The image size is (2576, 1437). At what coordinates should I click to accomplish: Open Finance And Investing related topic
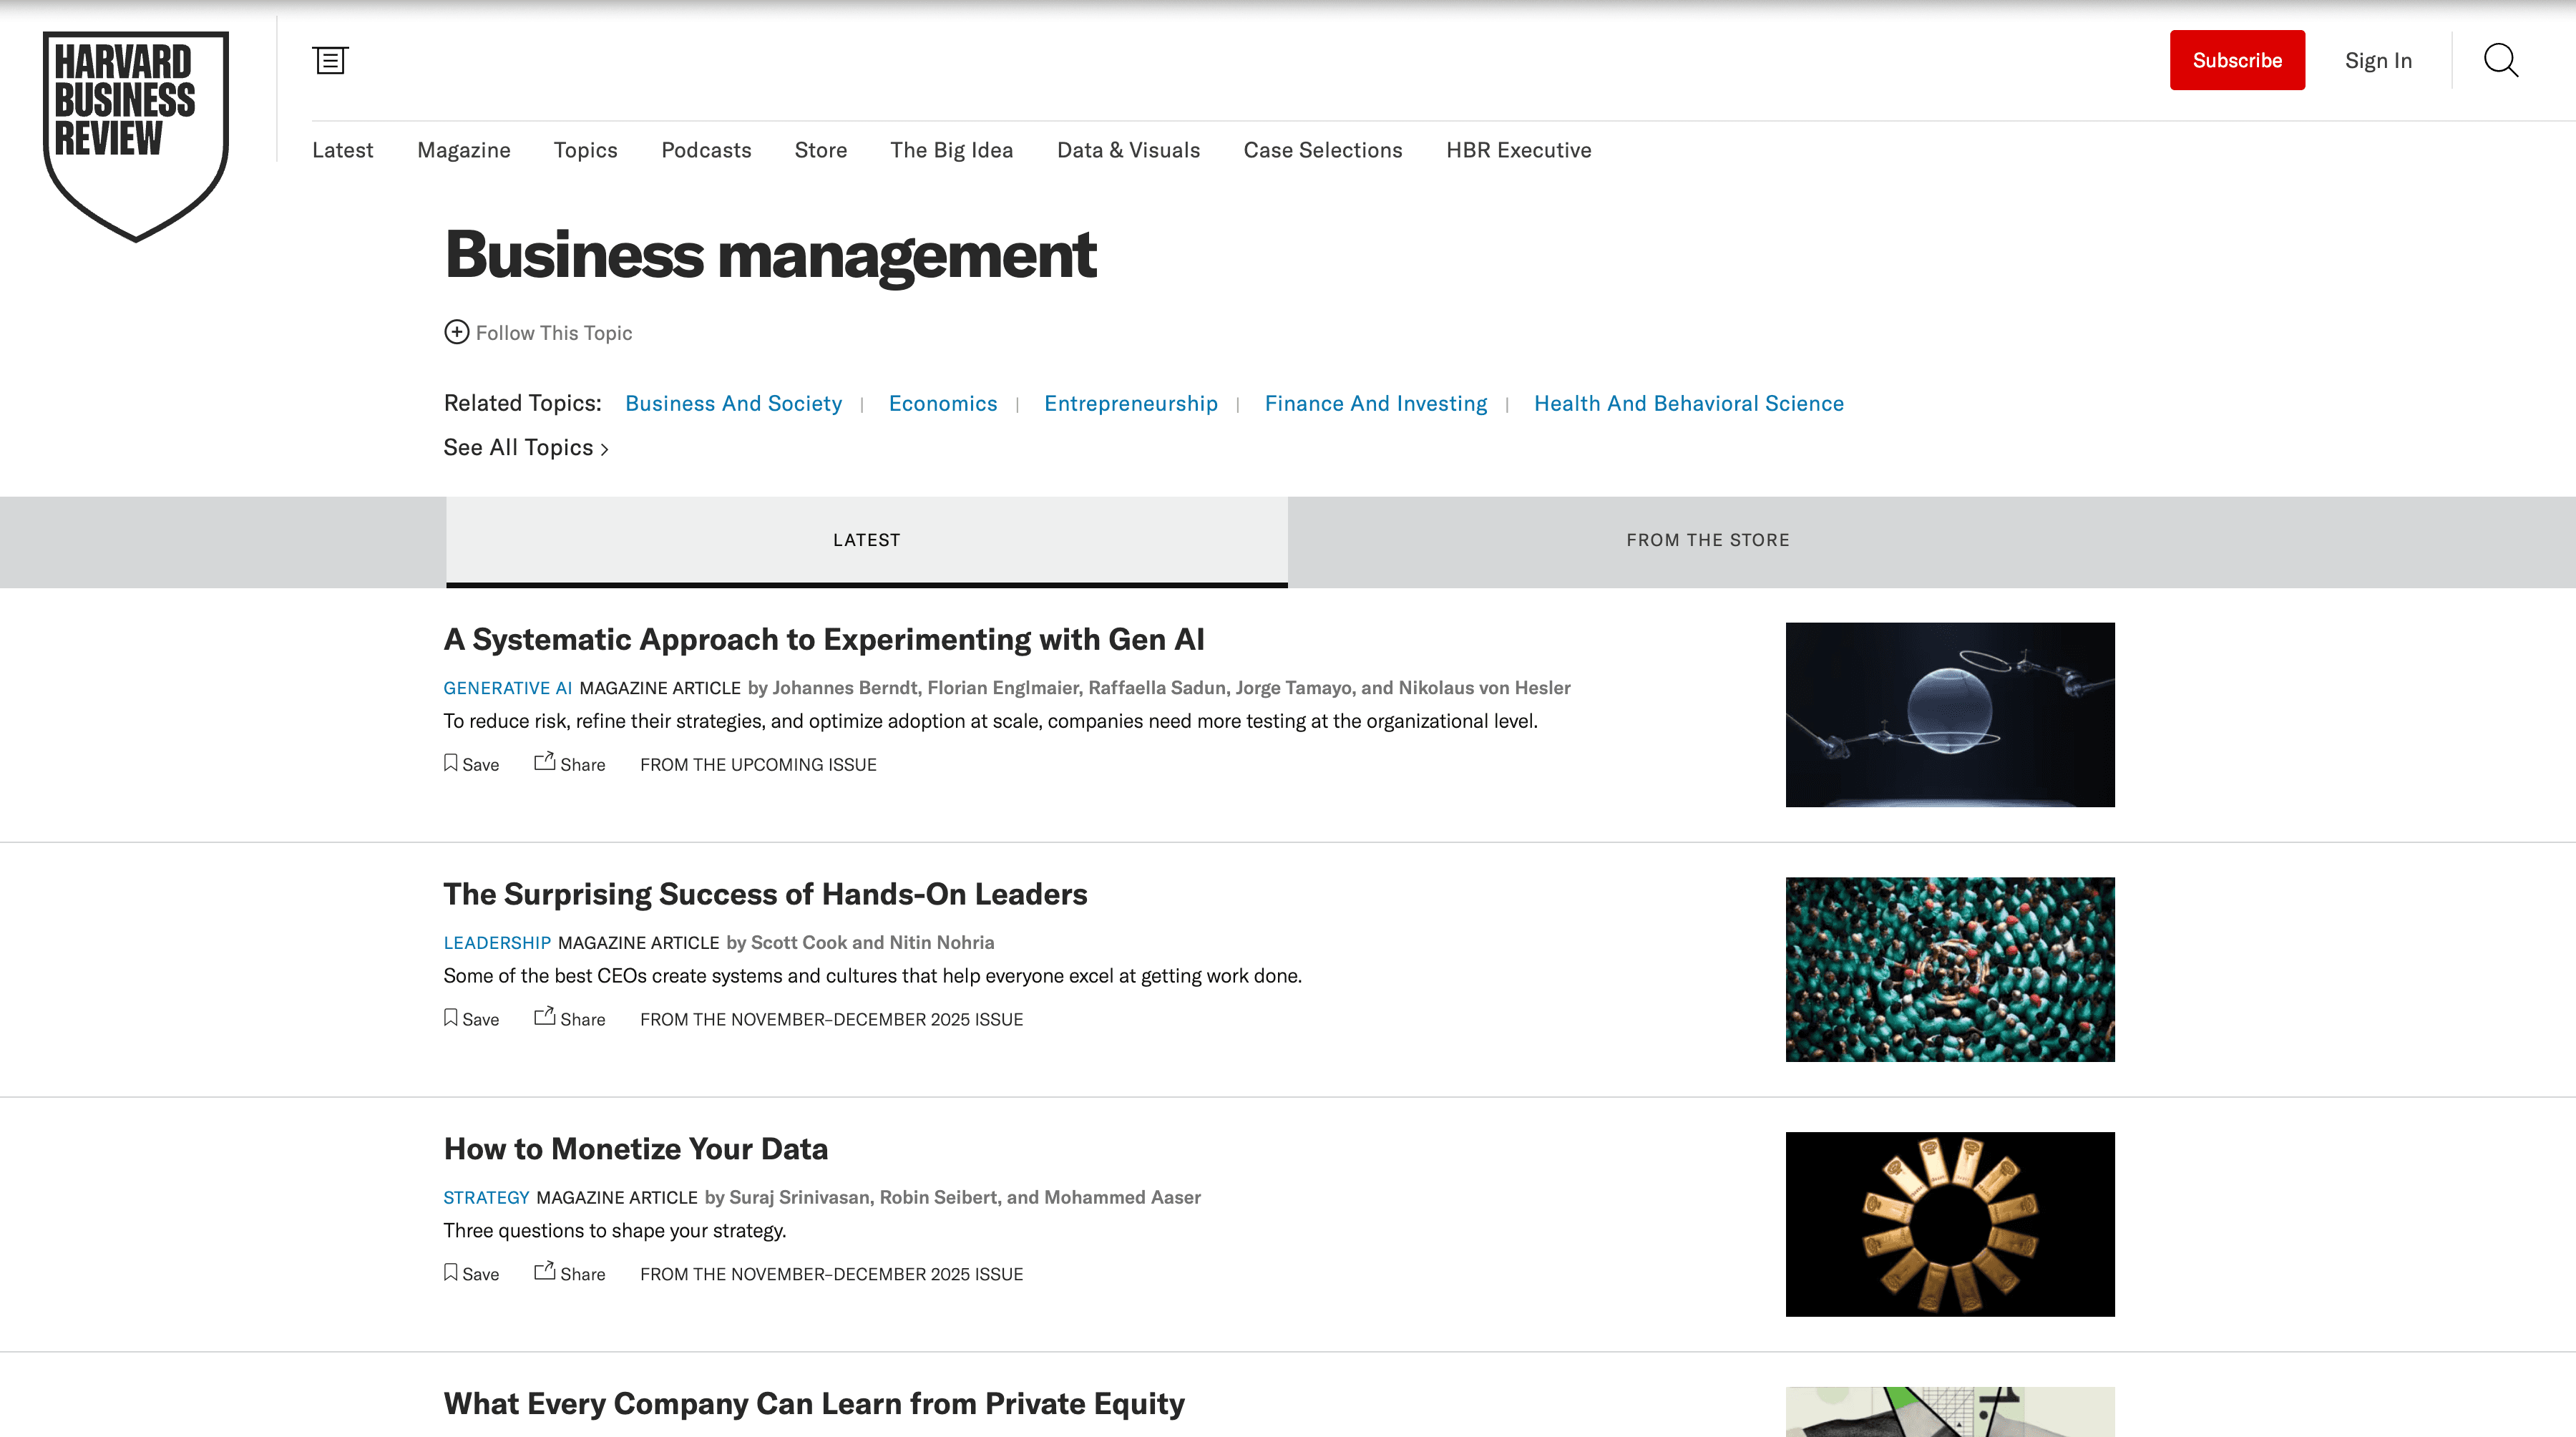click(1376, 403)
